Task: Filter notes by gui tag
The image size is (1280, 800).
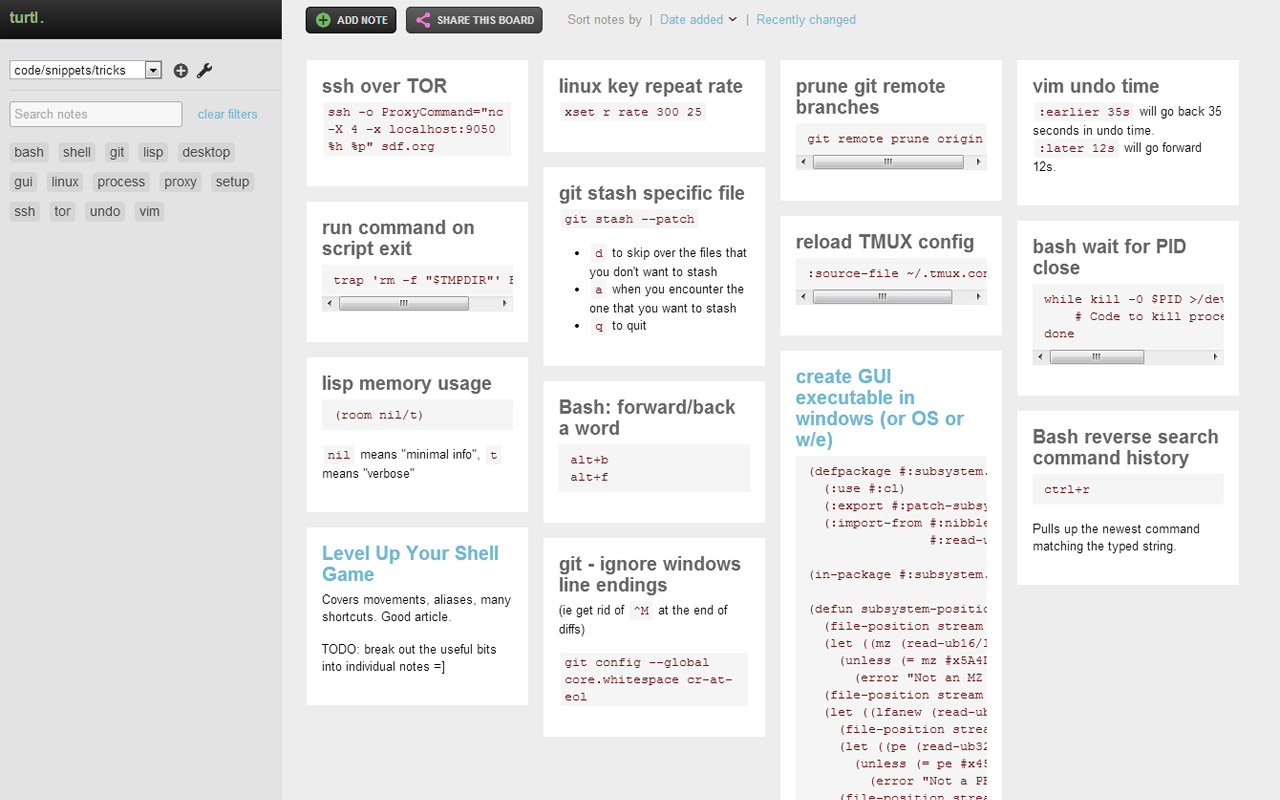Action: (23, 182)
